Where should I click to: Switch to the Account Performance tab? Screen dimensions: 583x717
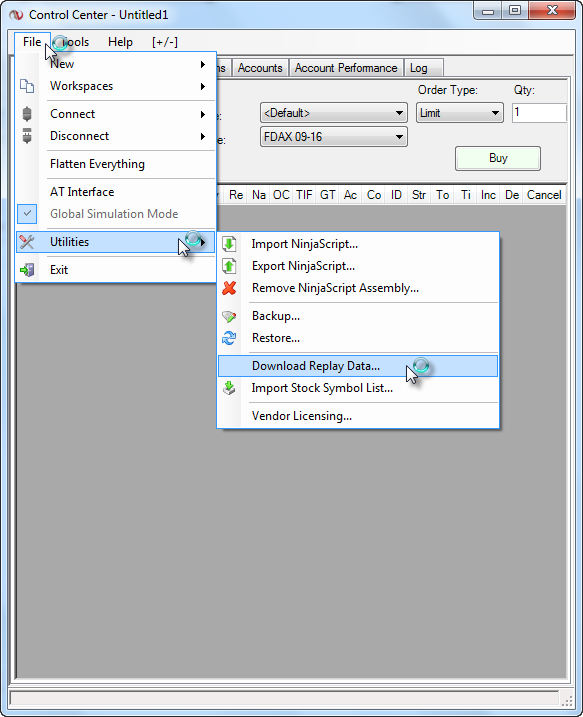[x=346, y=68]
